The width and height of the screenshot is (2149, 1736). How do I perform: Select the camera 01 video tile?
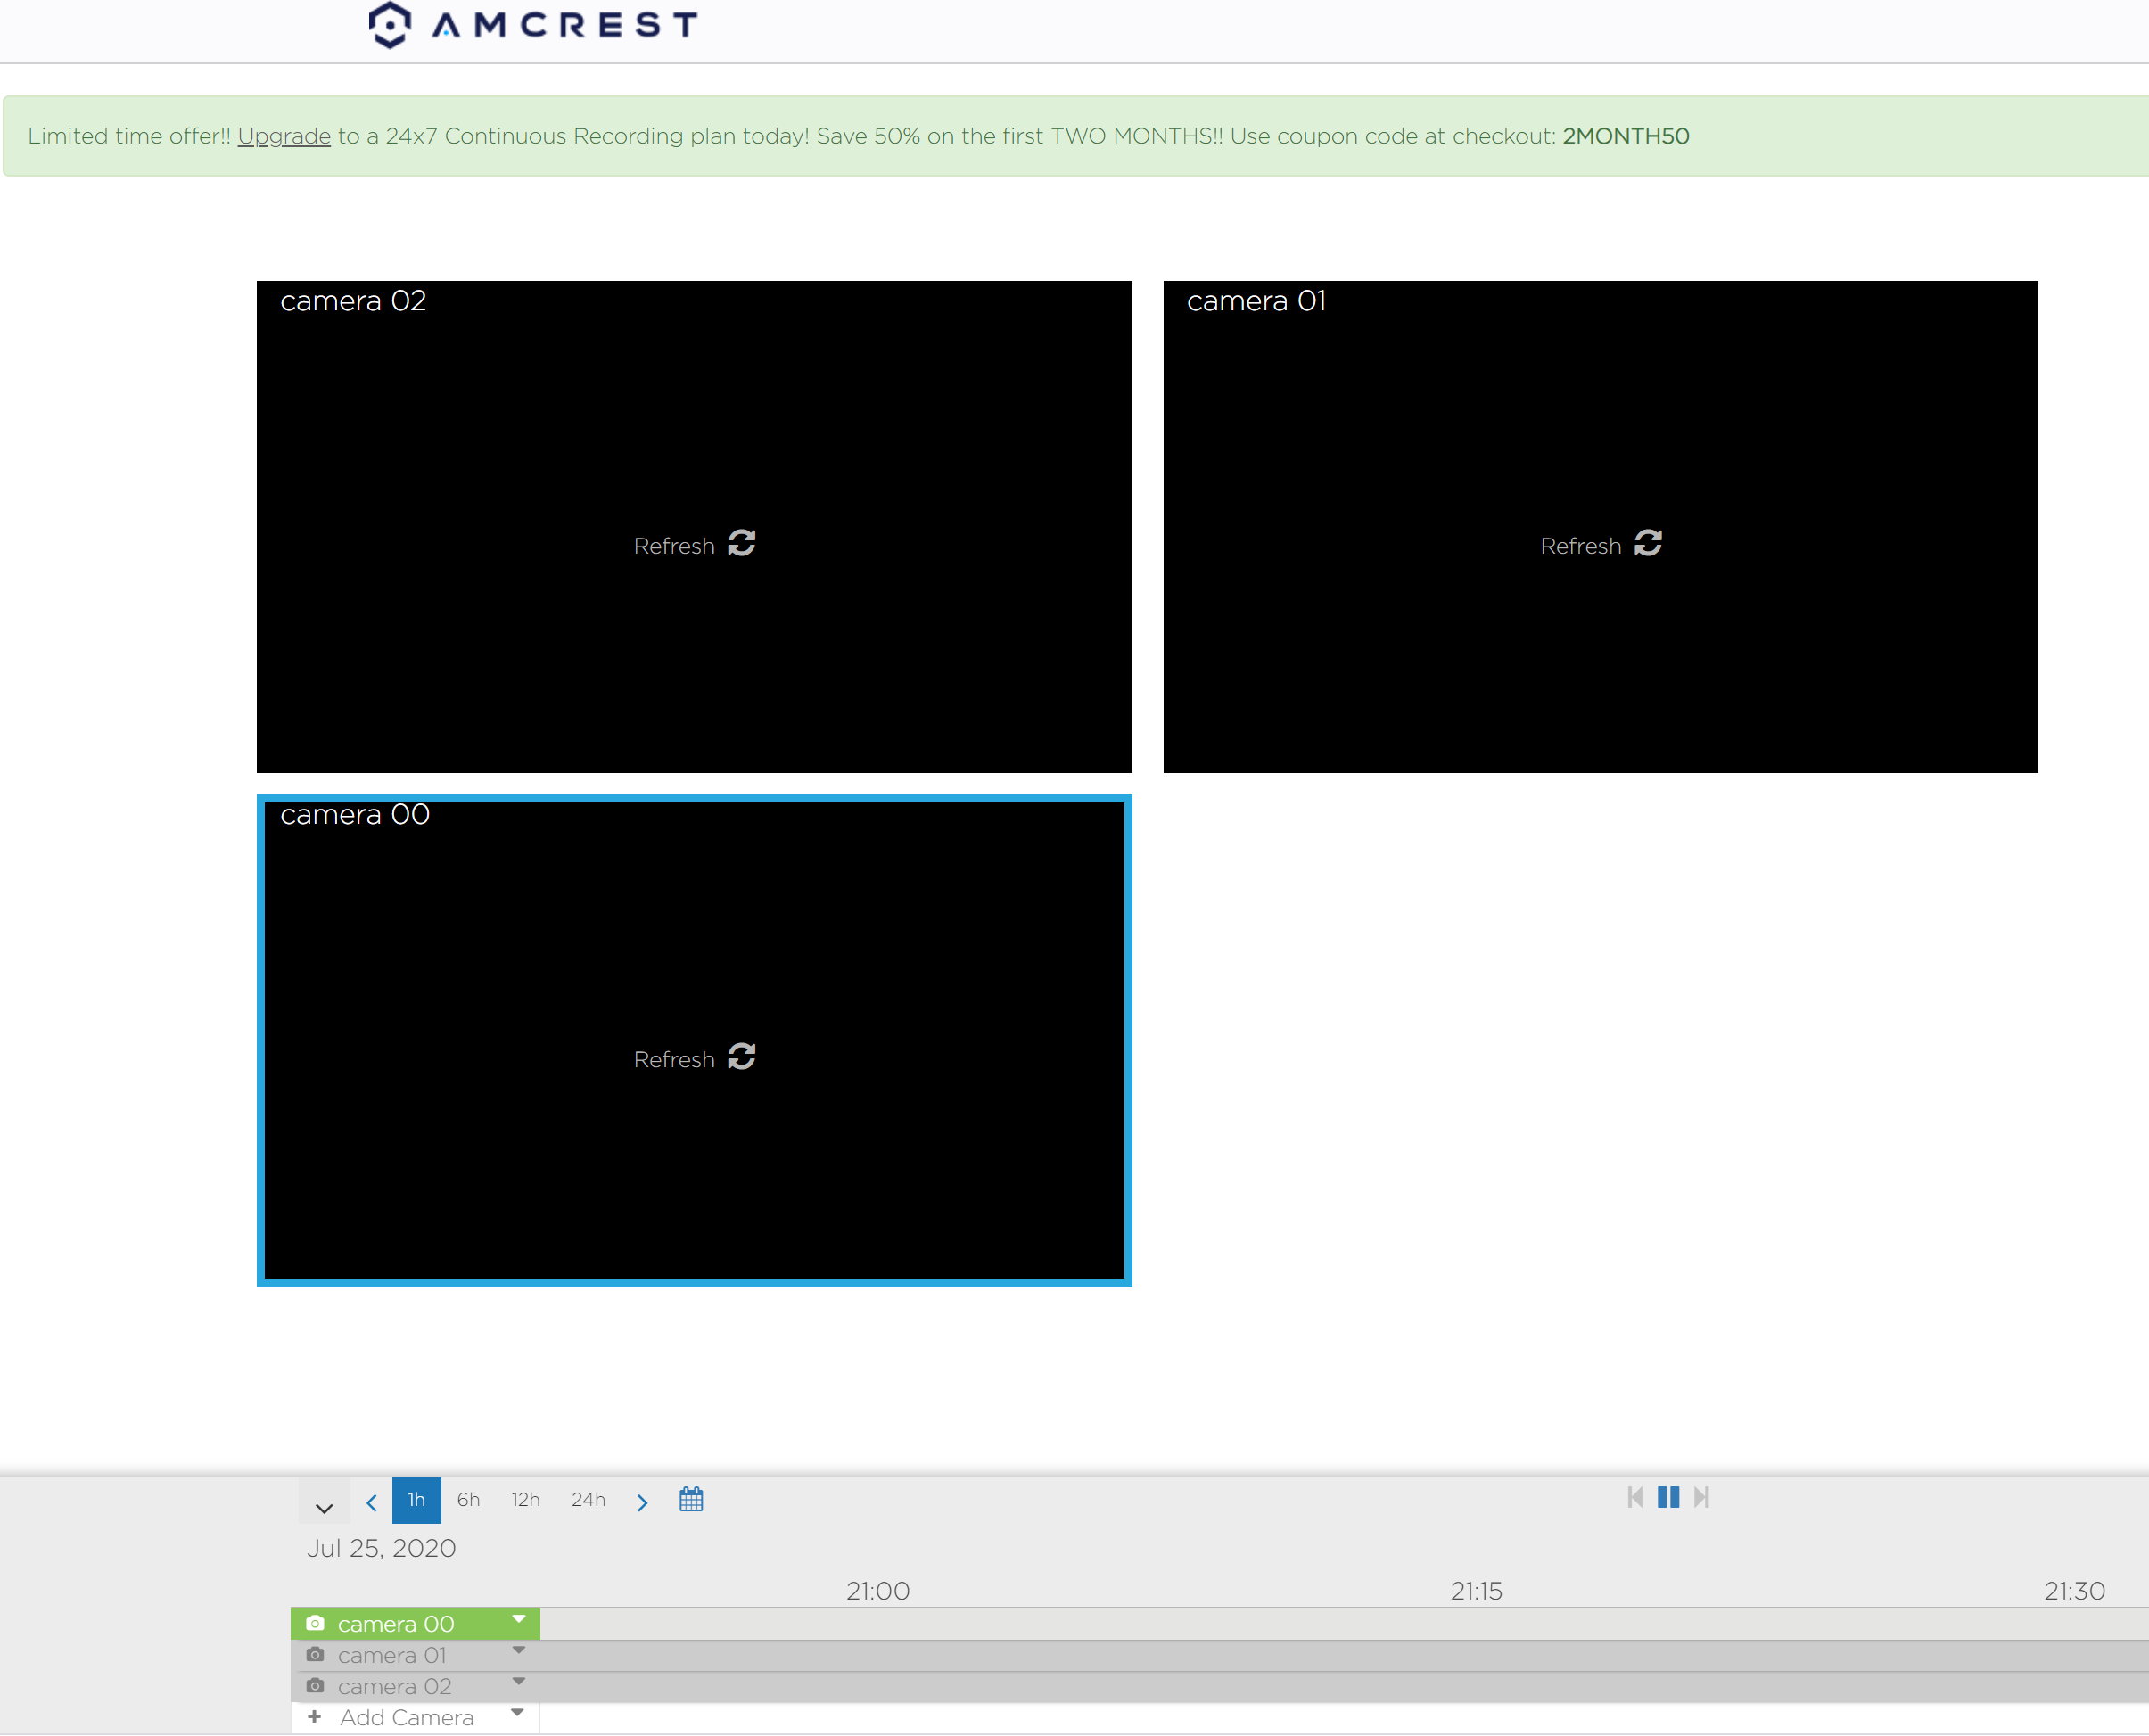tap(1600, 527)
